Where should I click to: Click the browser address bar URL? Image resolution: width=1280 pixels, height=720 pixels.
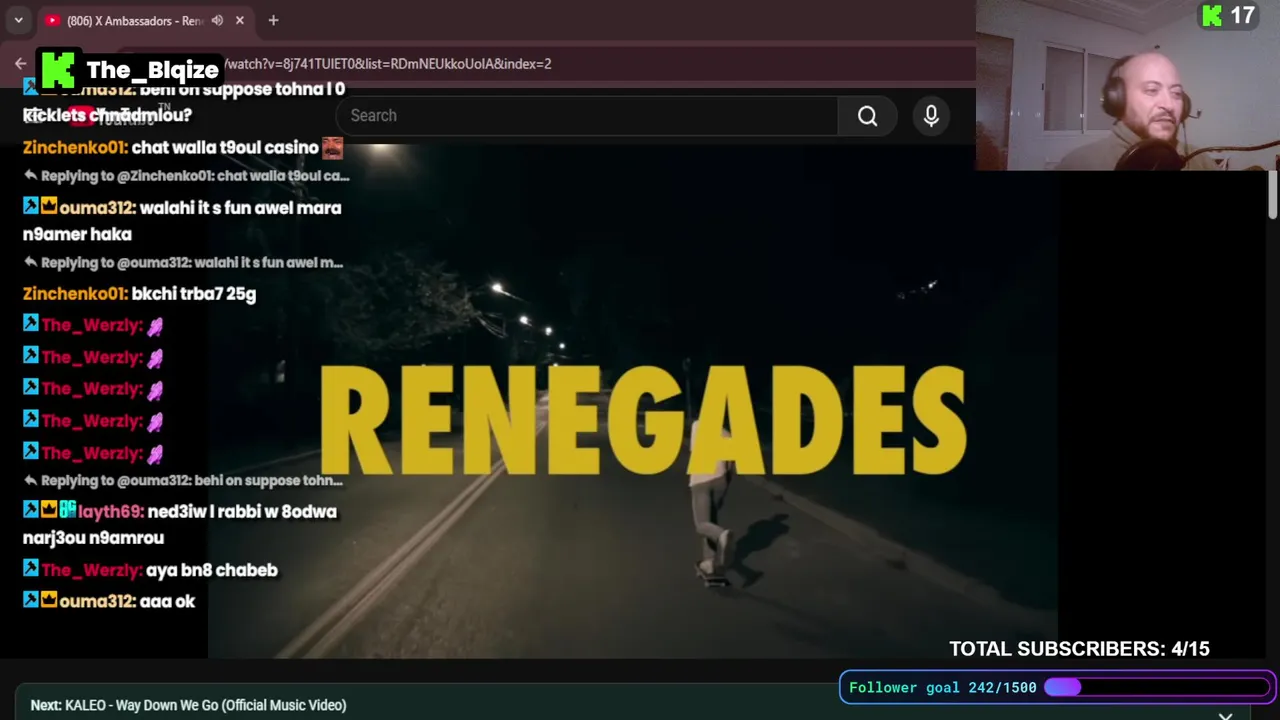pos(390,64)
